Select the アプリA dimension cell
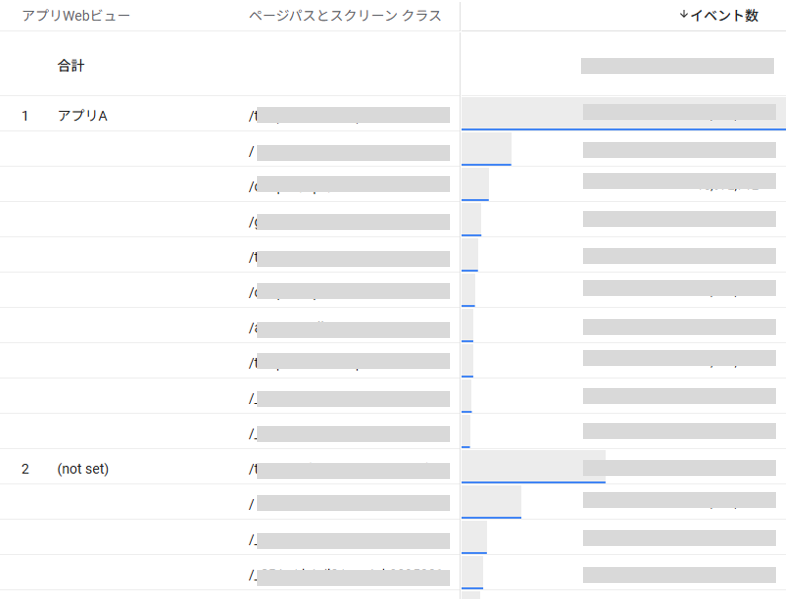 point(82,116)
